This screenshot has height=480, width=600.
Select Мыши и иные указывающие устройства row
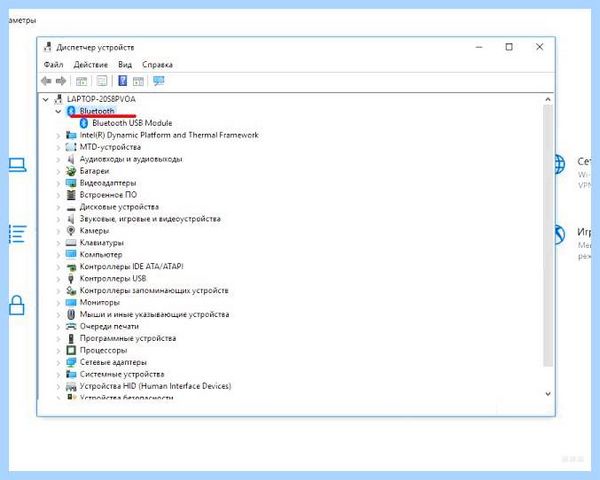tap(155, 315)
